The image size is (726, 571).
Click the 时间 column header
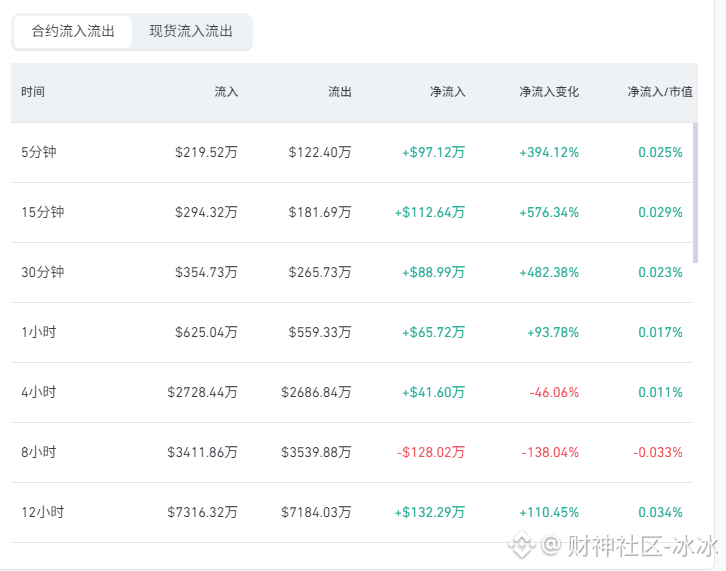[33, 92]
